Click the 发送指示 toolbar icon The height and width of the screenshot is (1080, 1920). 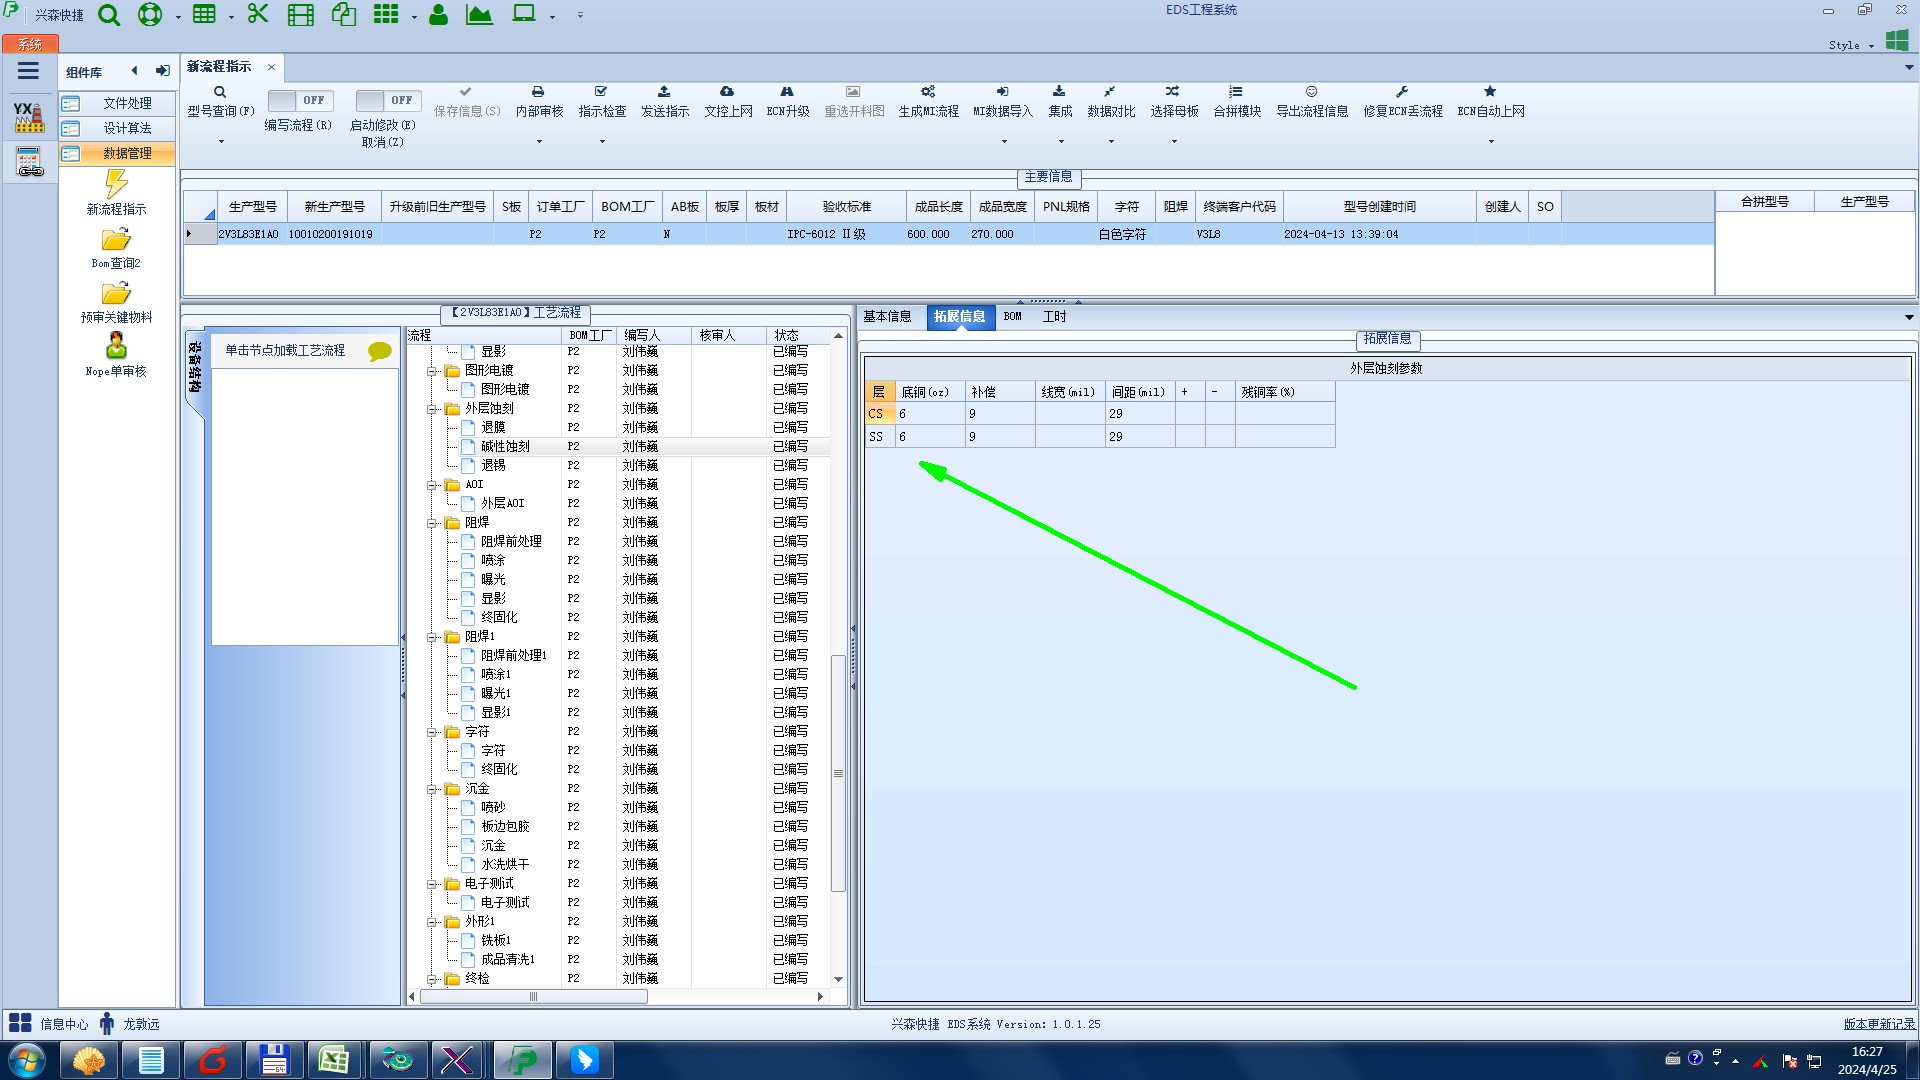pyautogui.click(x=664, y=92)
